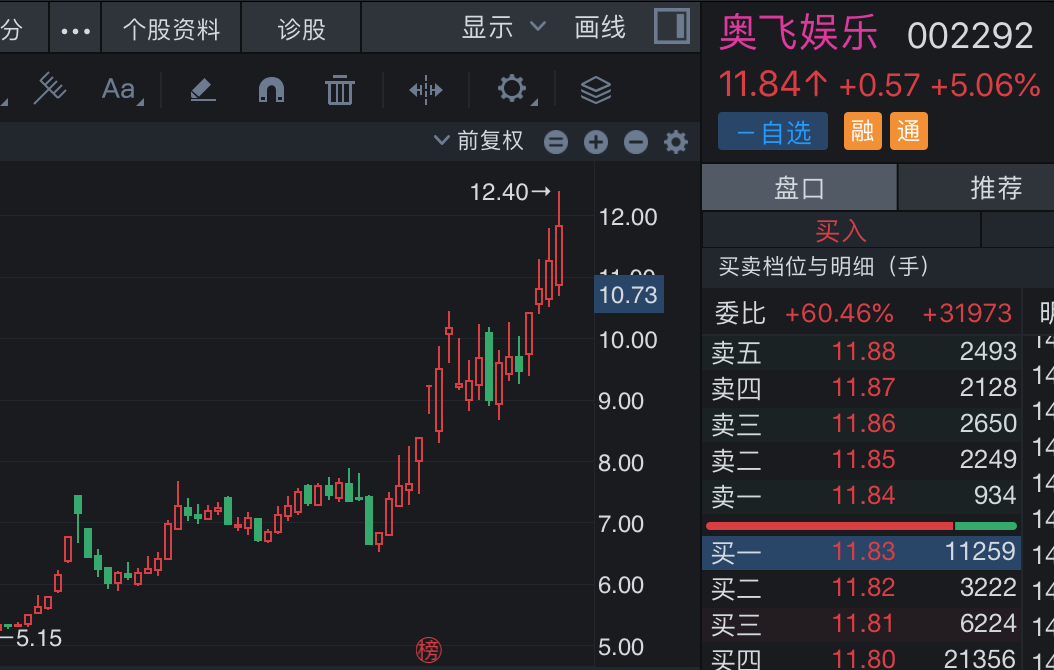Expand the 显示 dropdown
This screenshot has height=670, width=1054.
point(504,27)
